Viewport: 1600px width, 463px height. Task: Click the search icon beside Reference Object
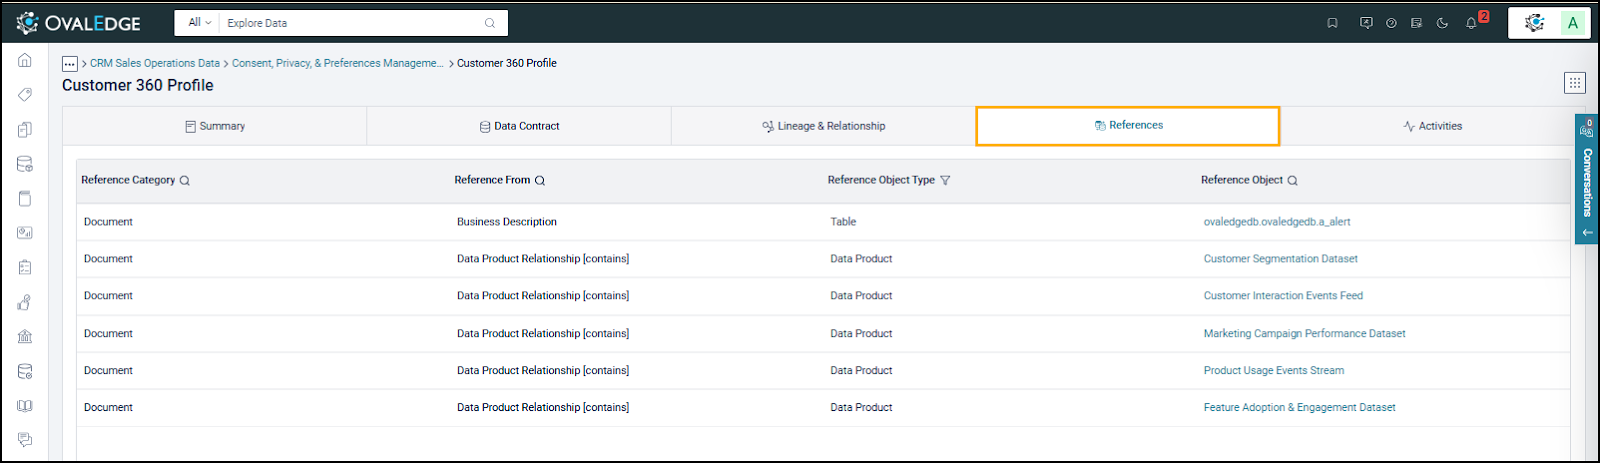1292,181
